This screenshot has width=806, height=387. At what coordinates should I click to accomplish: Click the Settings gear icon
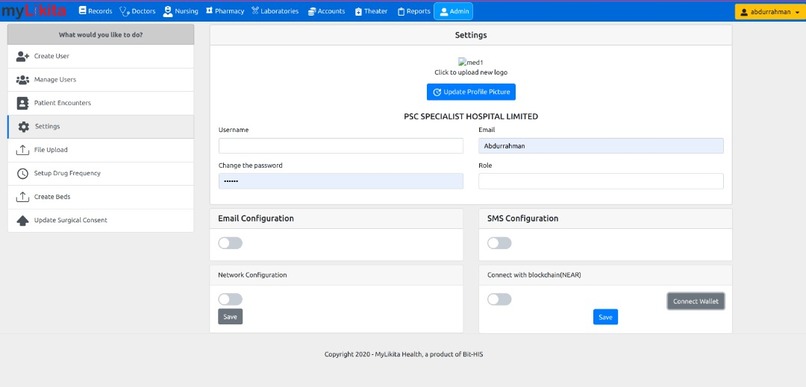[24, 126]
